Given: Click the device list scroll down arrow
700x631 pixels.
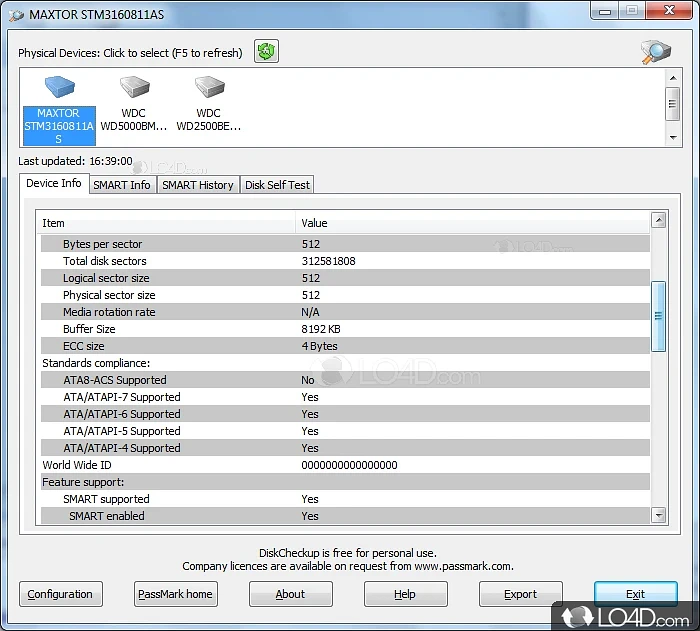Looking at the screenshot, I should tap(673, 138).
